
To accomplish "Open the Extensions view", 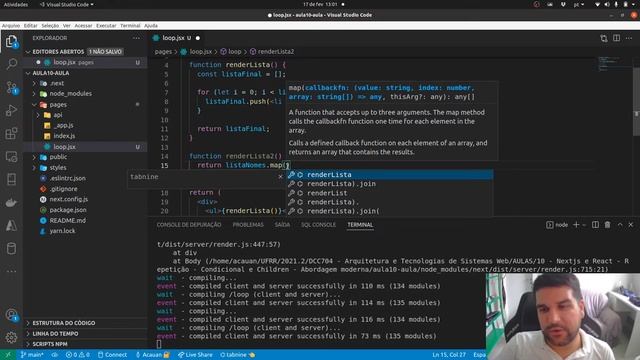I will click(11, 133).
